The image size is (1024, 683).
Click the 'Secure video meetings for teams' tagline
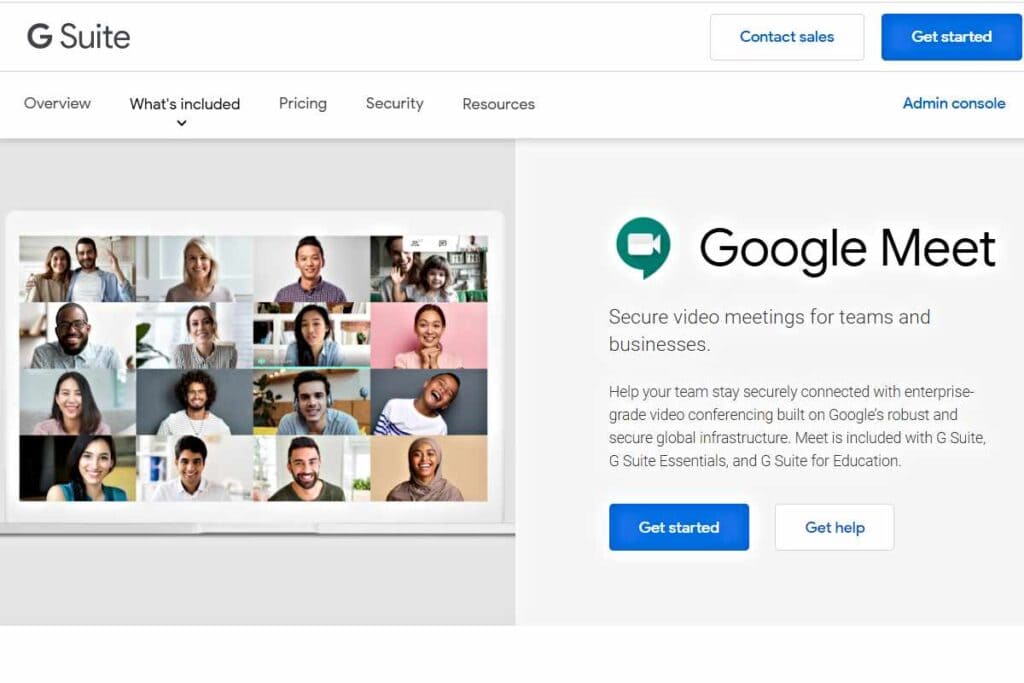point(769,330)
